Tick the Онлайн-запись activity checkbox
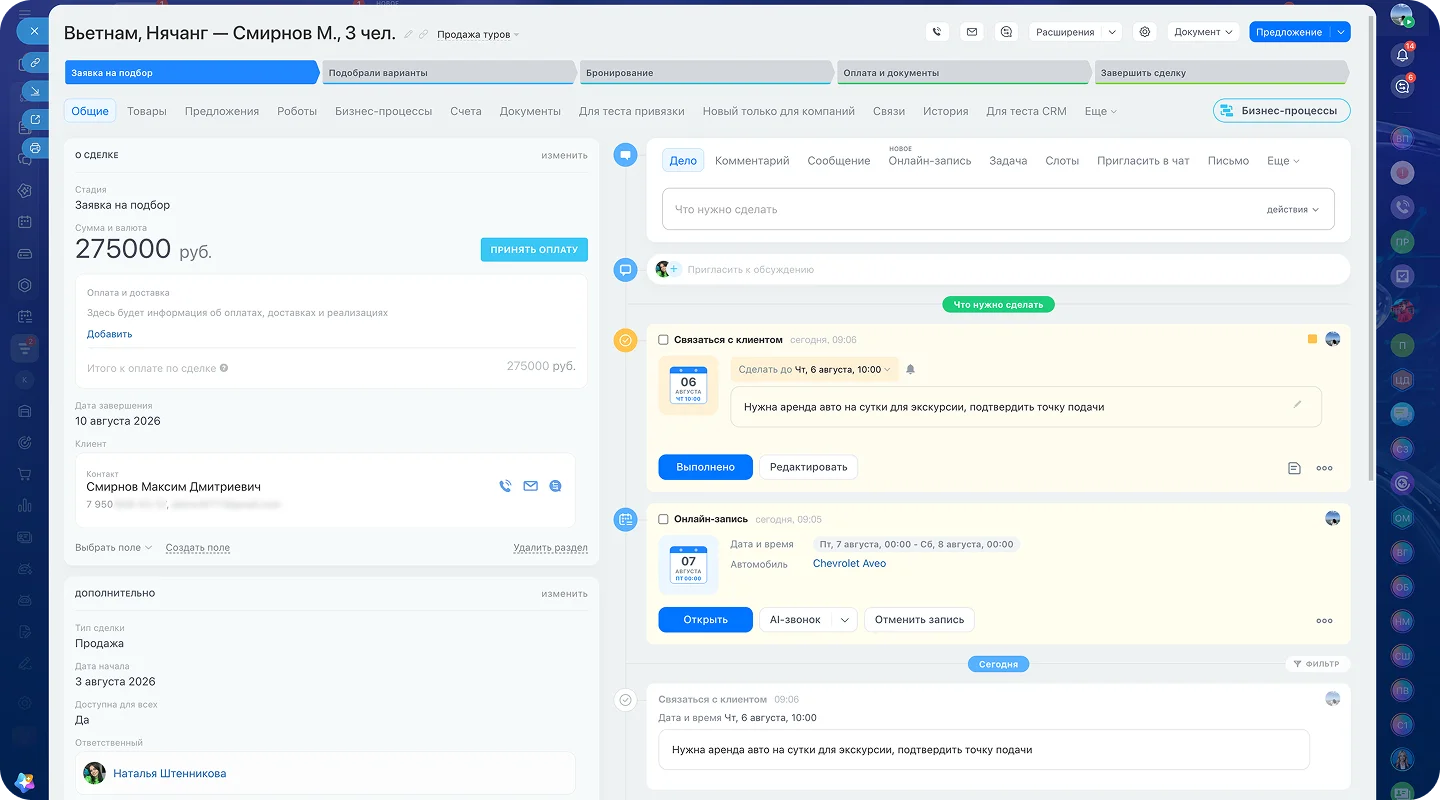This screenshot has width=1440, height=800. tap(663, 519)
